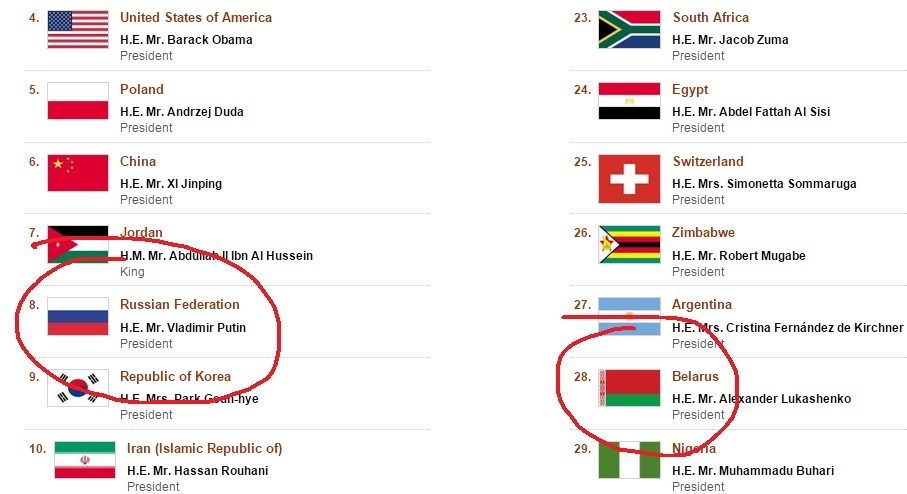Select speaker name H.E. Mr. Barack Obama
The width and height of the screenshot is (907, 494).
tap(186, 40)
